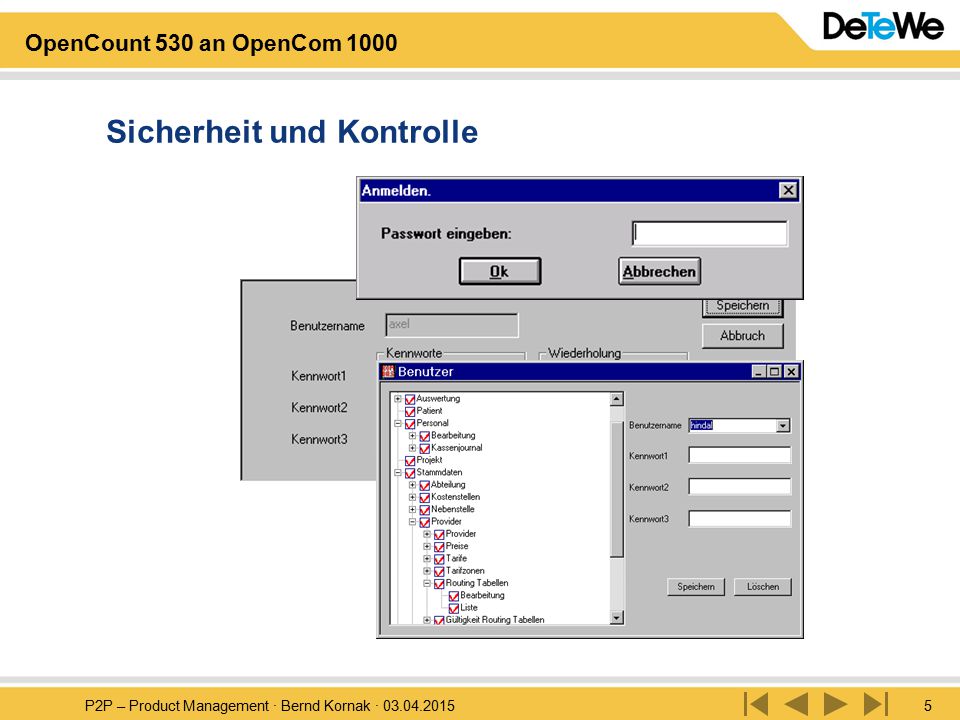
Task: Expand the Tarife tree node
Action: tap(427, 559)
